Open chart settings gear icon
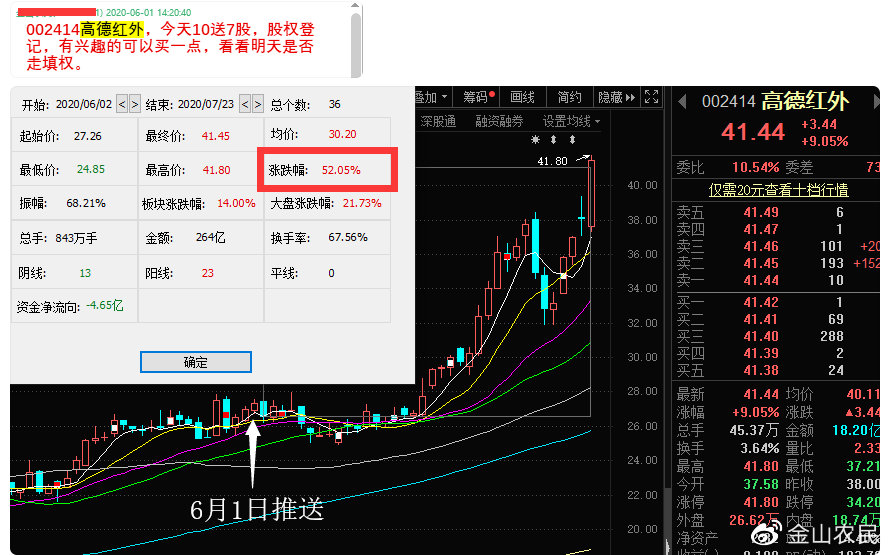 coord(535,139)
